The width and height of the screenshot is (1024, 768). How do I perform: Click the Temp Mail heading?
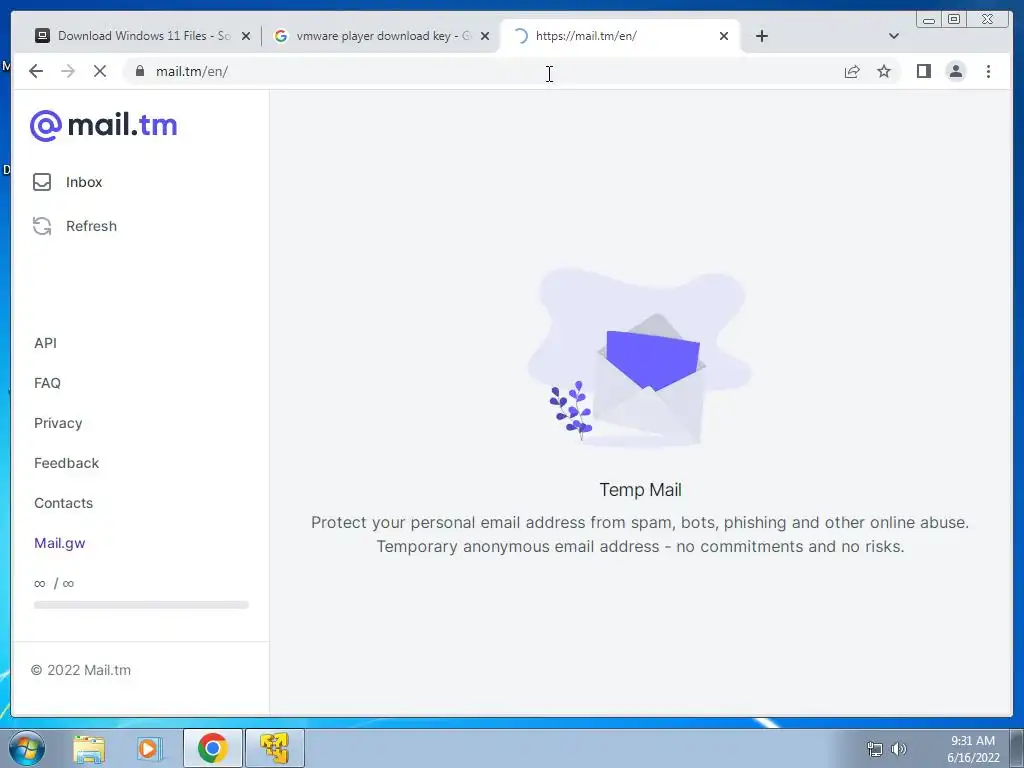(x=640, y=490)
